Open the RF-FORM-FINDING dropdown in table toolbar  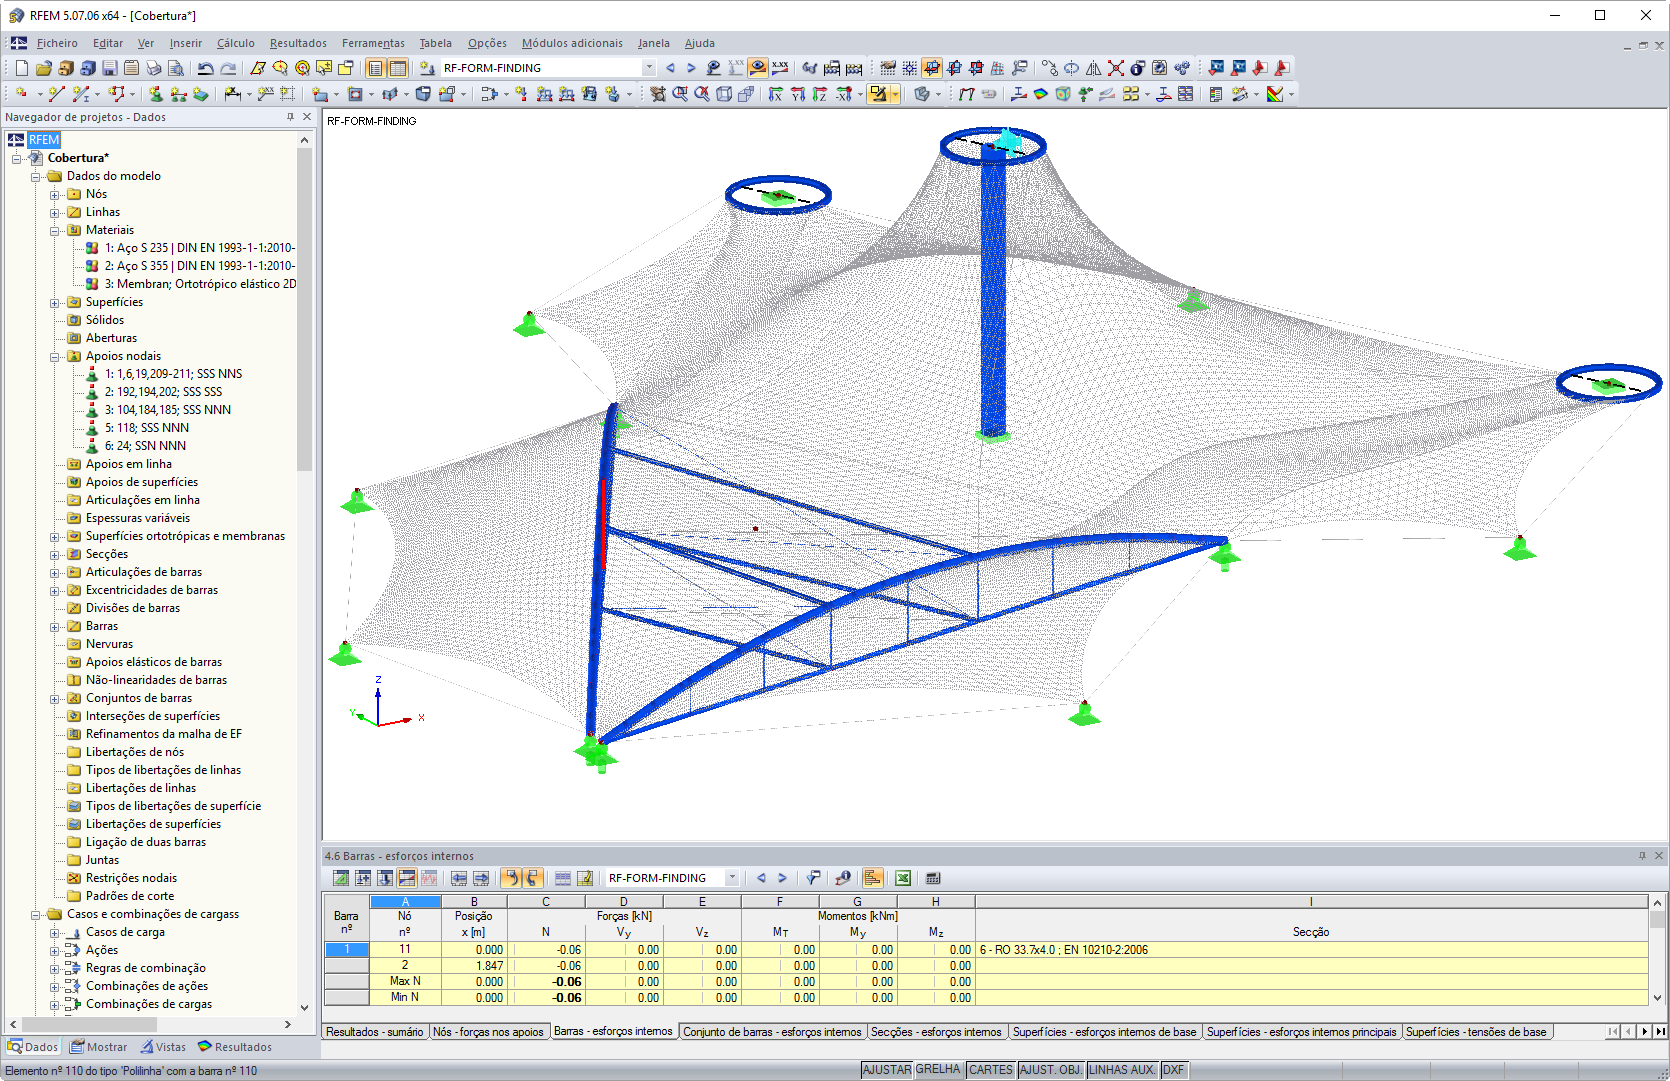732,878
